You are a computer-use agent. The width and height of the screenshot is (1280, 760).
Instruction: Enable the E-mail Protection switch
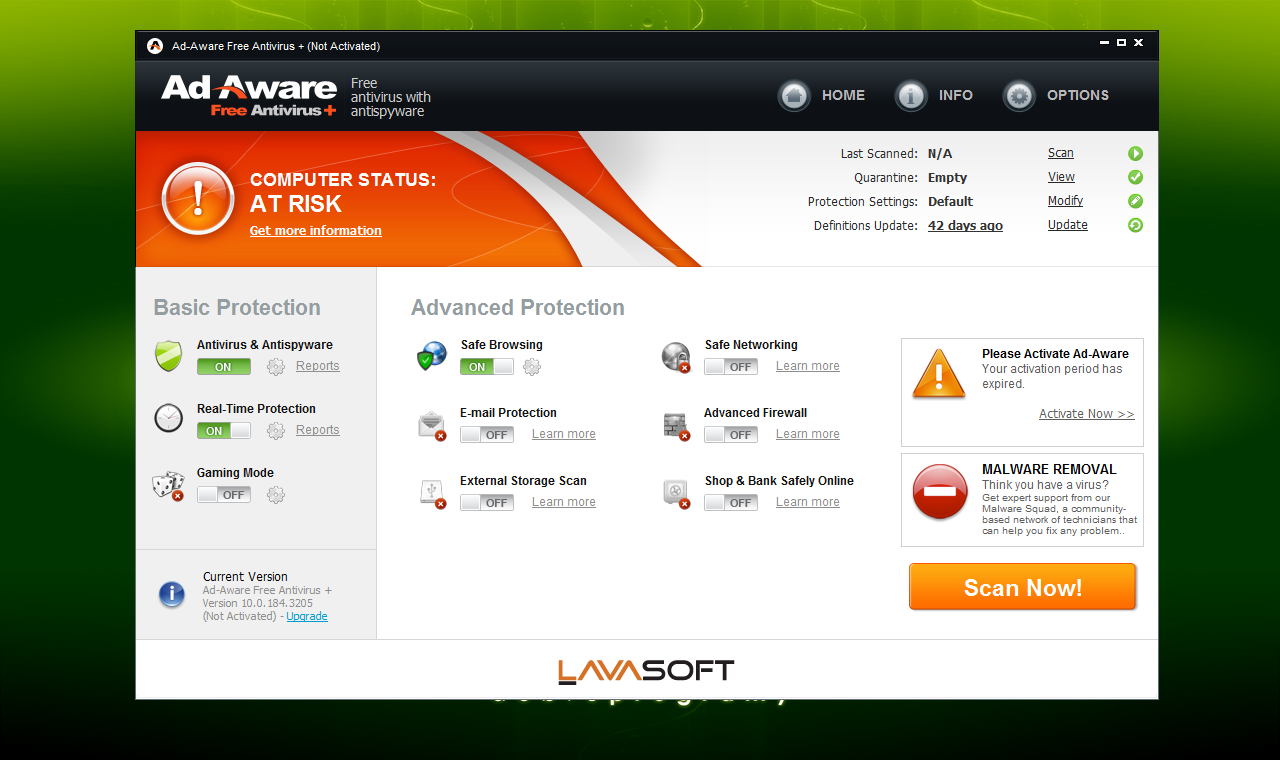pos(487,435)
